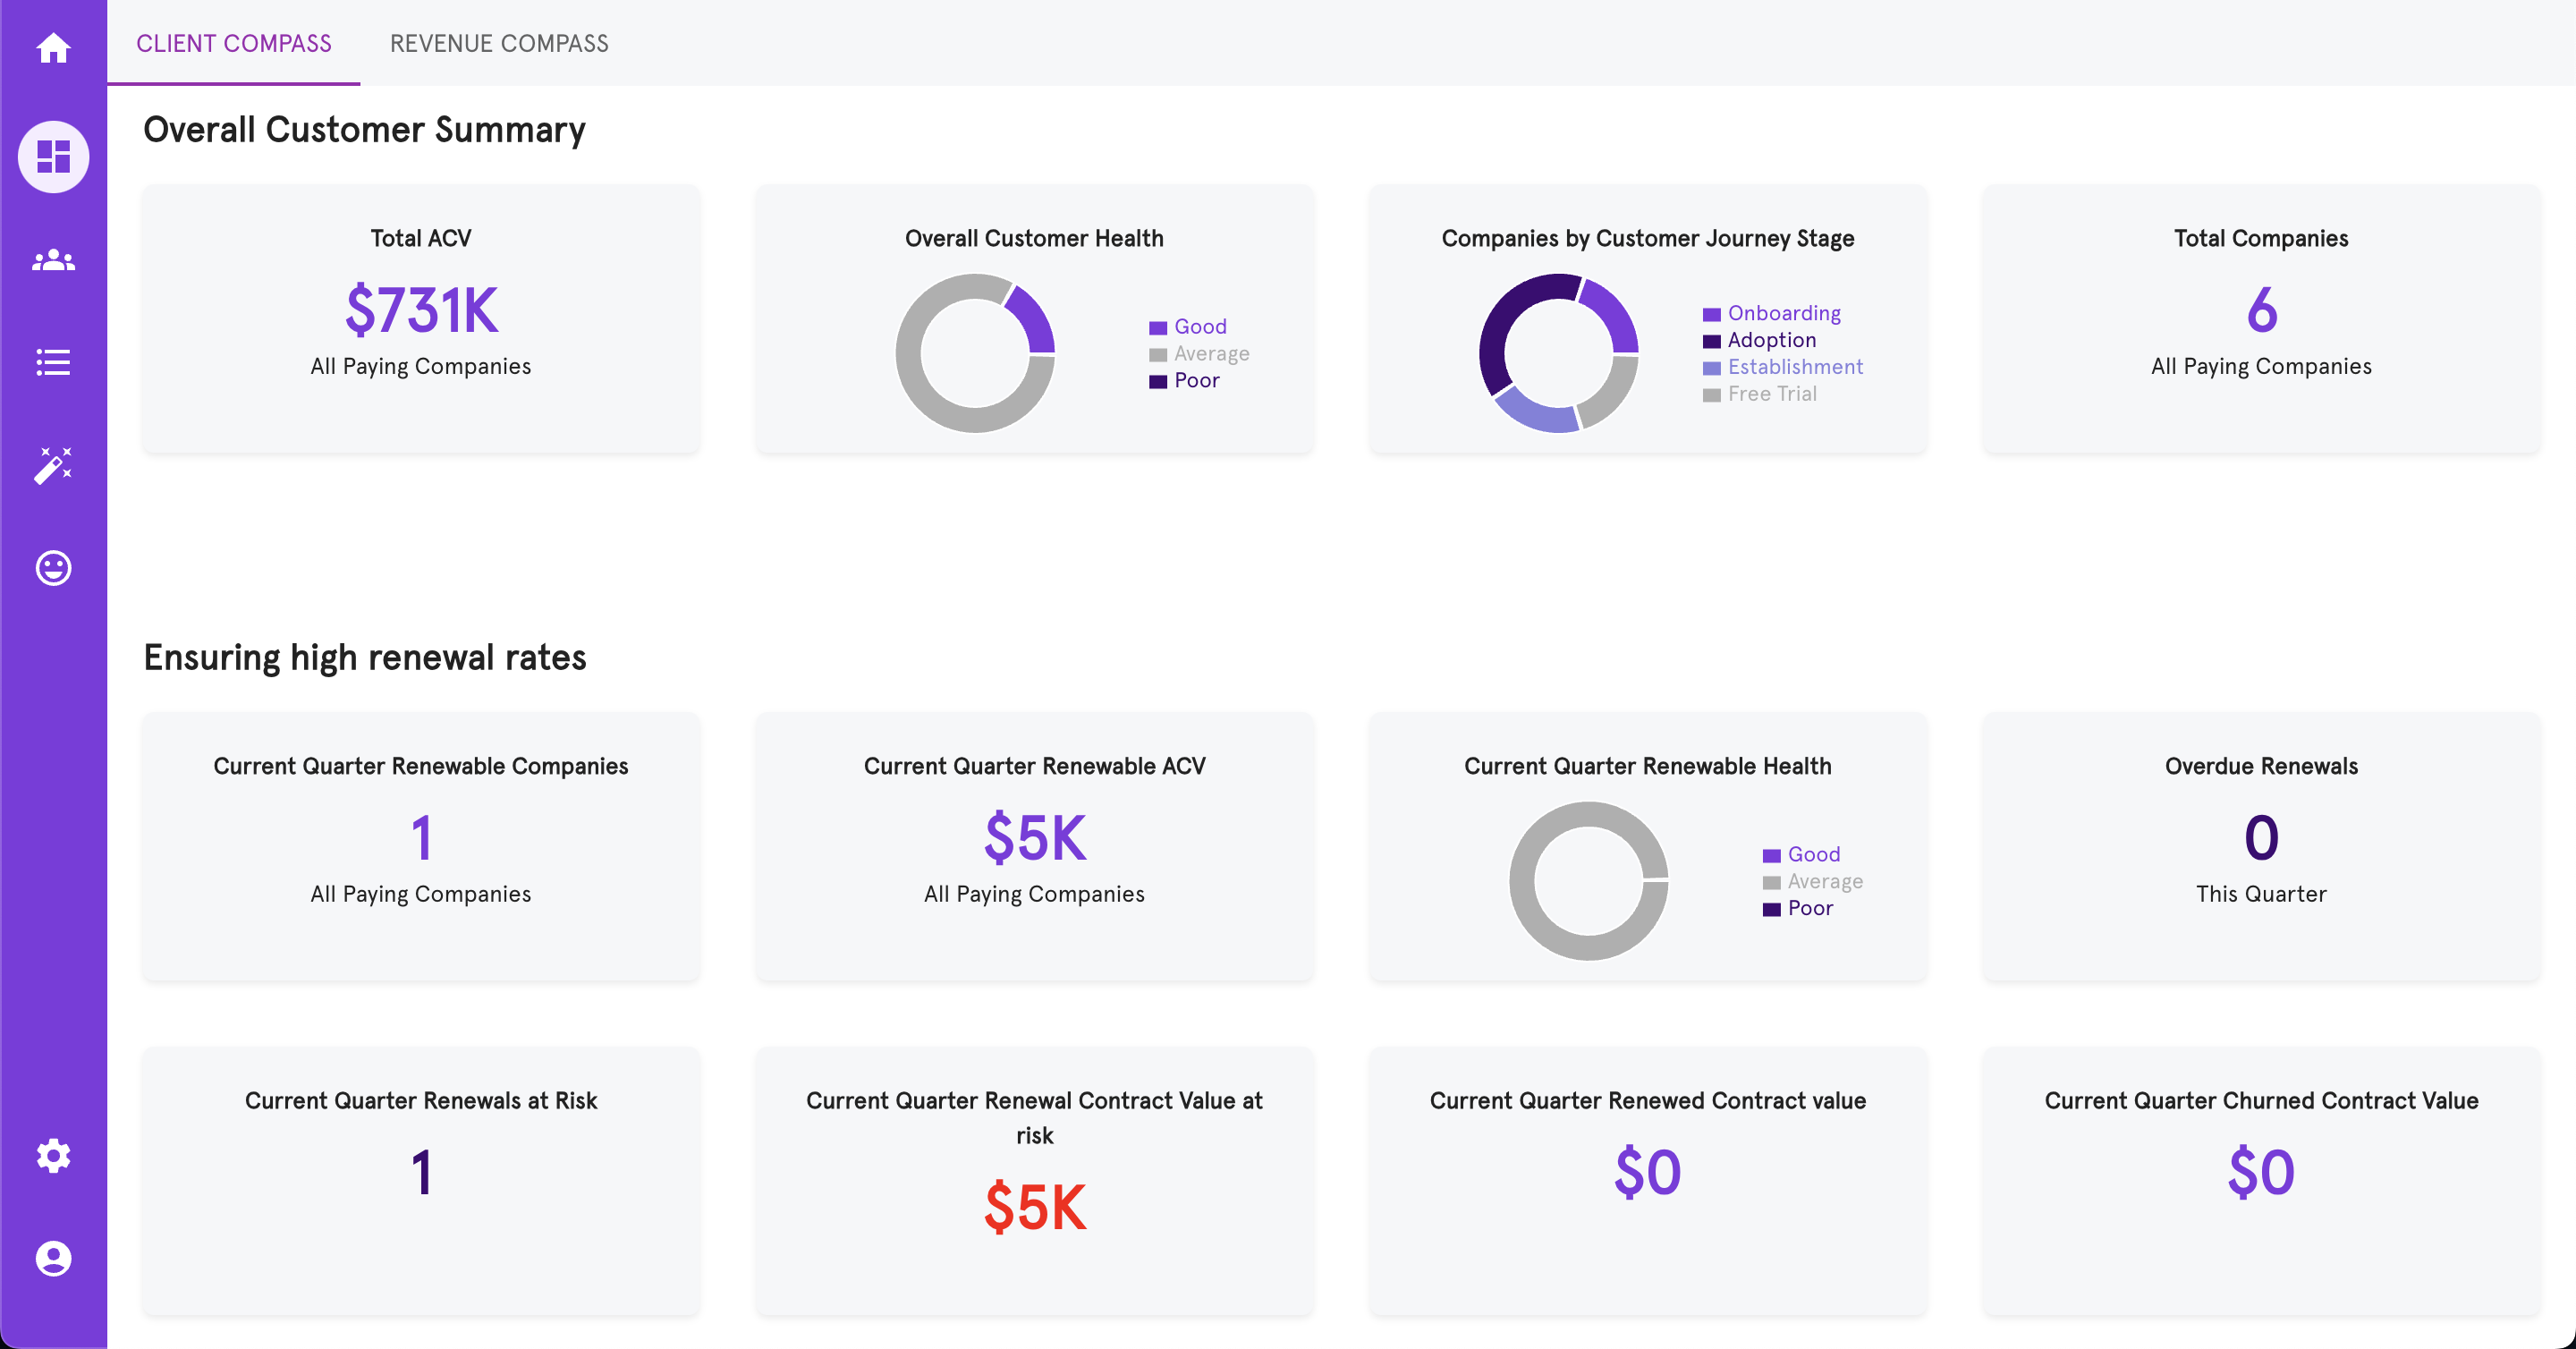Click the Current Quarter Renewable Health donut chart

point(1589,881)
